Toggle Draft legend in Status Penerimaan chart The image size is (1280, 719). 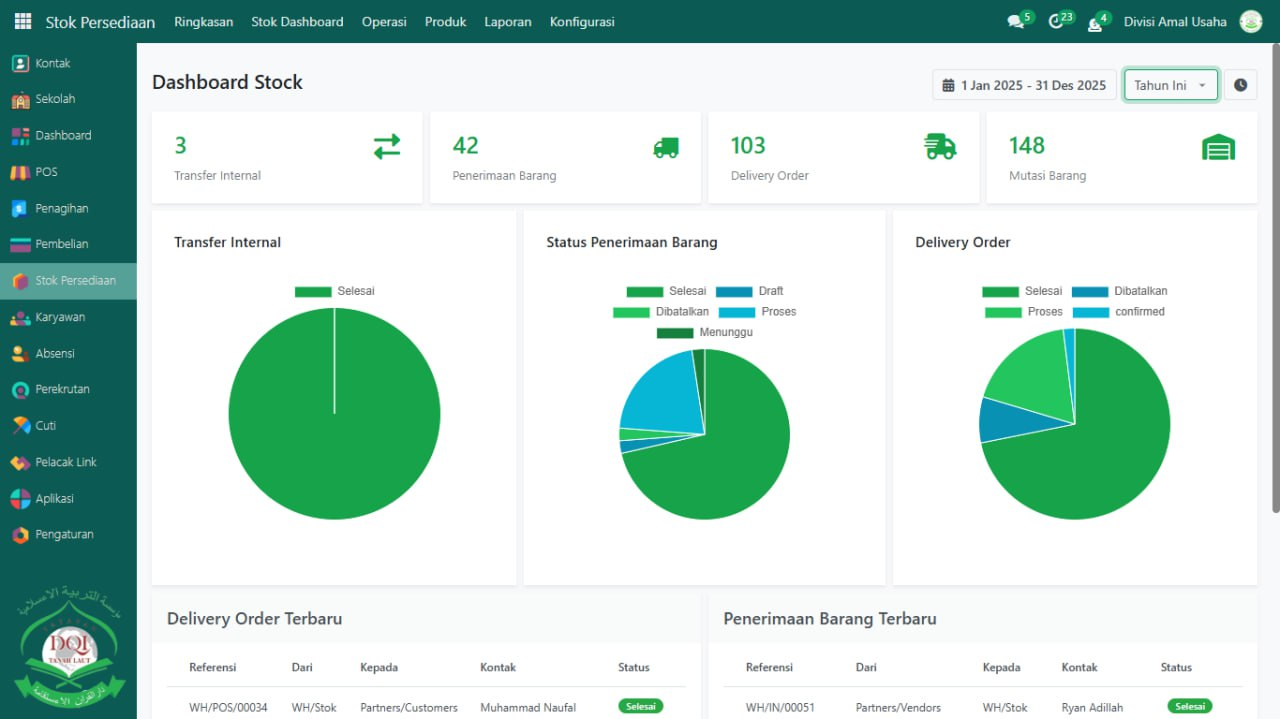point(750,291)
